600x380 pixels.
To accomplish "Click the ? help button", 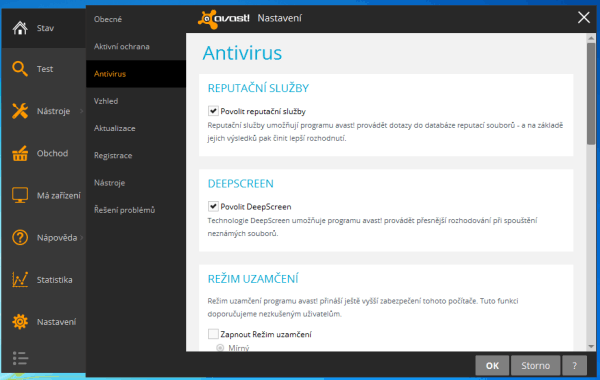I will [x=574, y=365].
